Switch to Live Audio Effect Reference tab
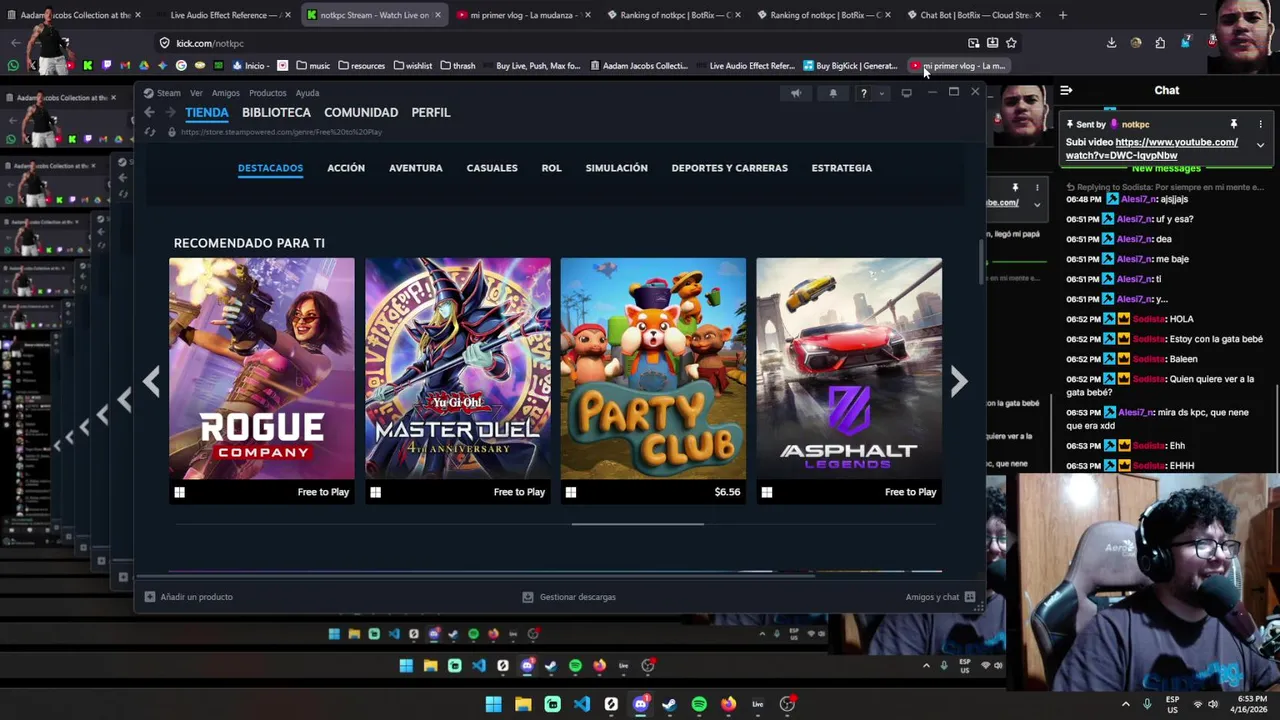 click(222, 15)
